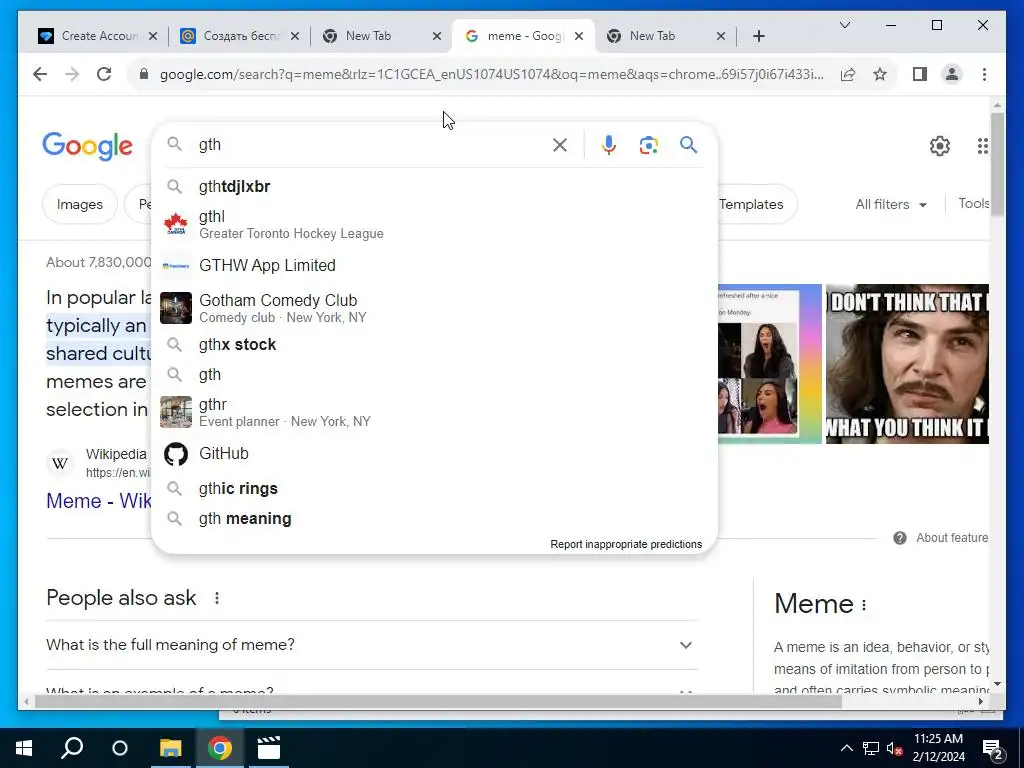Open notification center icon
The height and width of the screenshot is (768, 1024).
993,749
